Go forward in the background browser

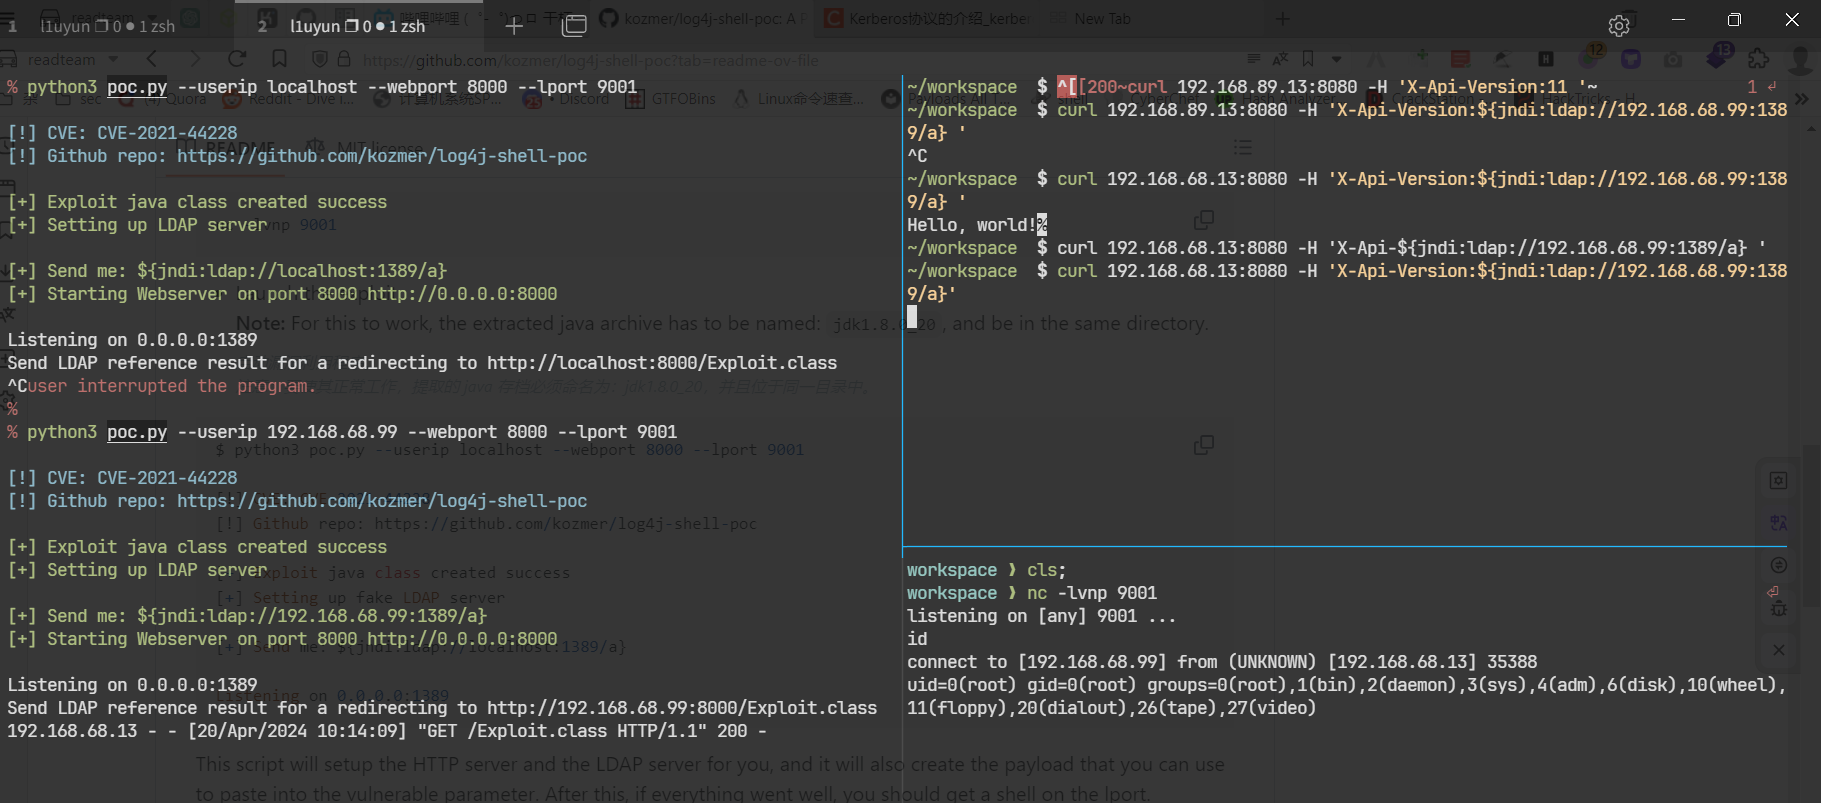(x=195, y=59)
